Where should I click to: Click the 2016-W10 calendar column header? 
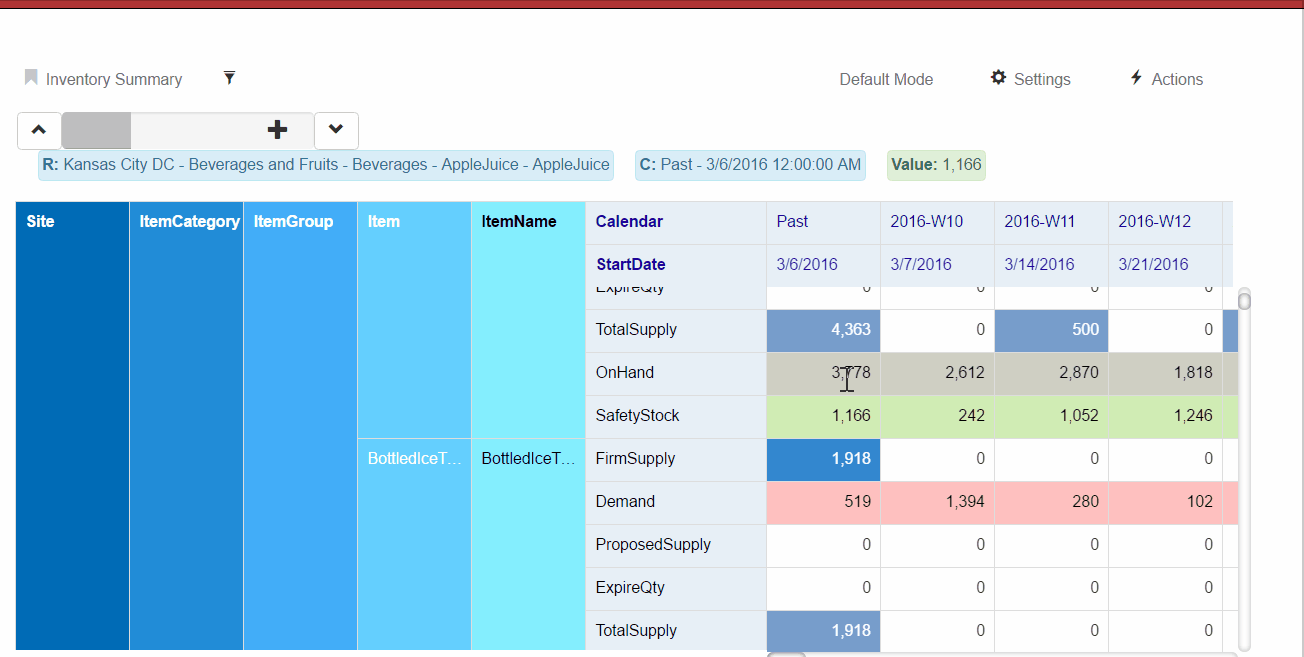point(927,221)
